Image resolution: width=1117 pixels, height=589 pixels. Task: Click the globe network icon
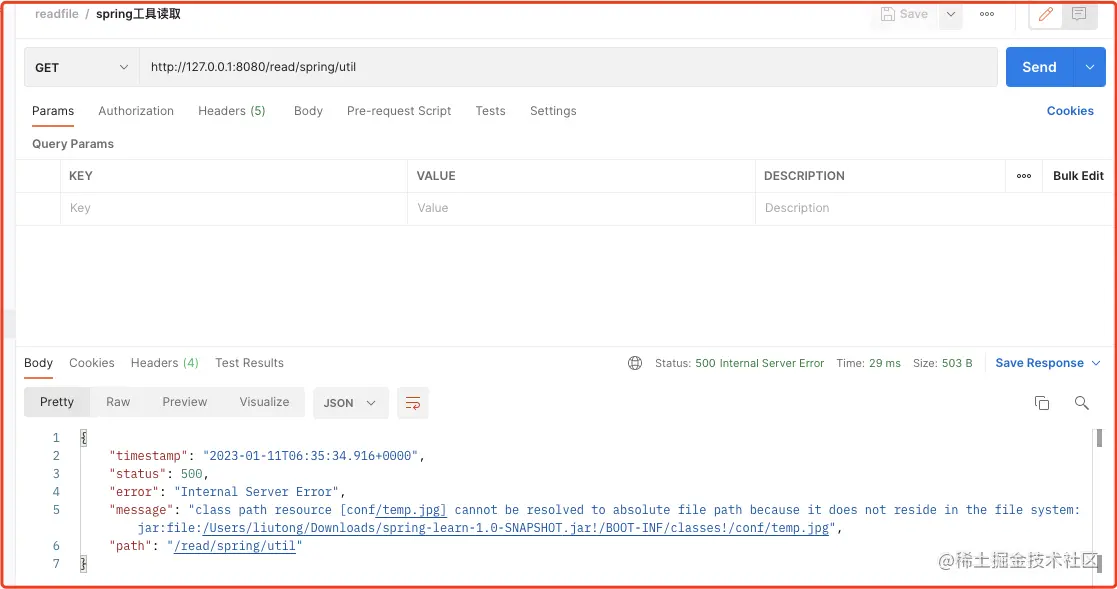(x=635, y=363)
